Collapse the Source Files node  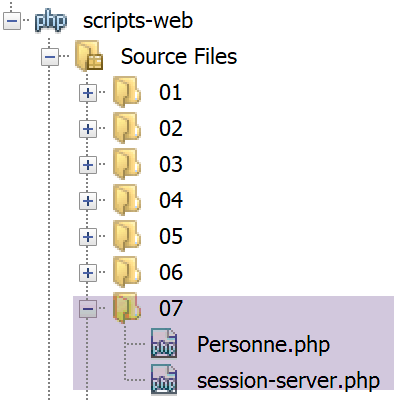click(x=50, y=57)
